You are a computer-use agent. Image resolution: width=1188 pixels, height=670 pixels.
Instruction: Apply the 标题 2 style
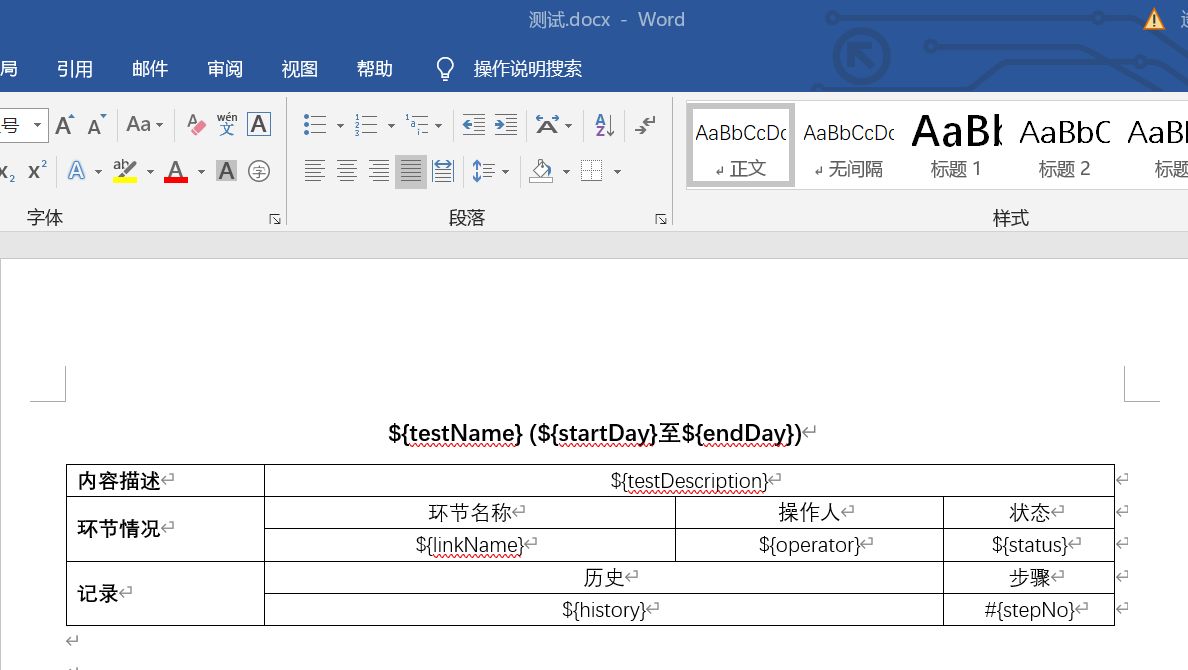(x=1065, y=146)
